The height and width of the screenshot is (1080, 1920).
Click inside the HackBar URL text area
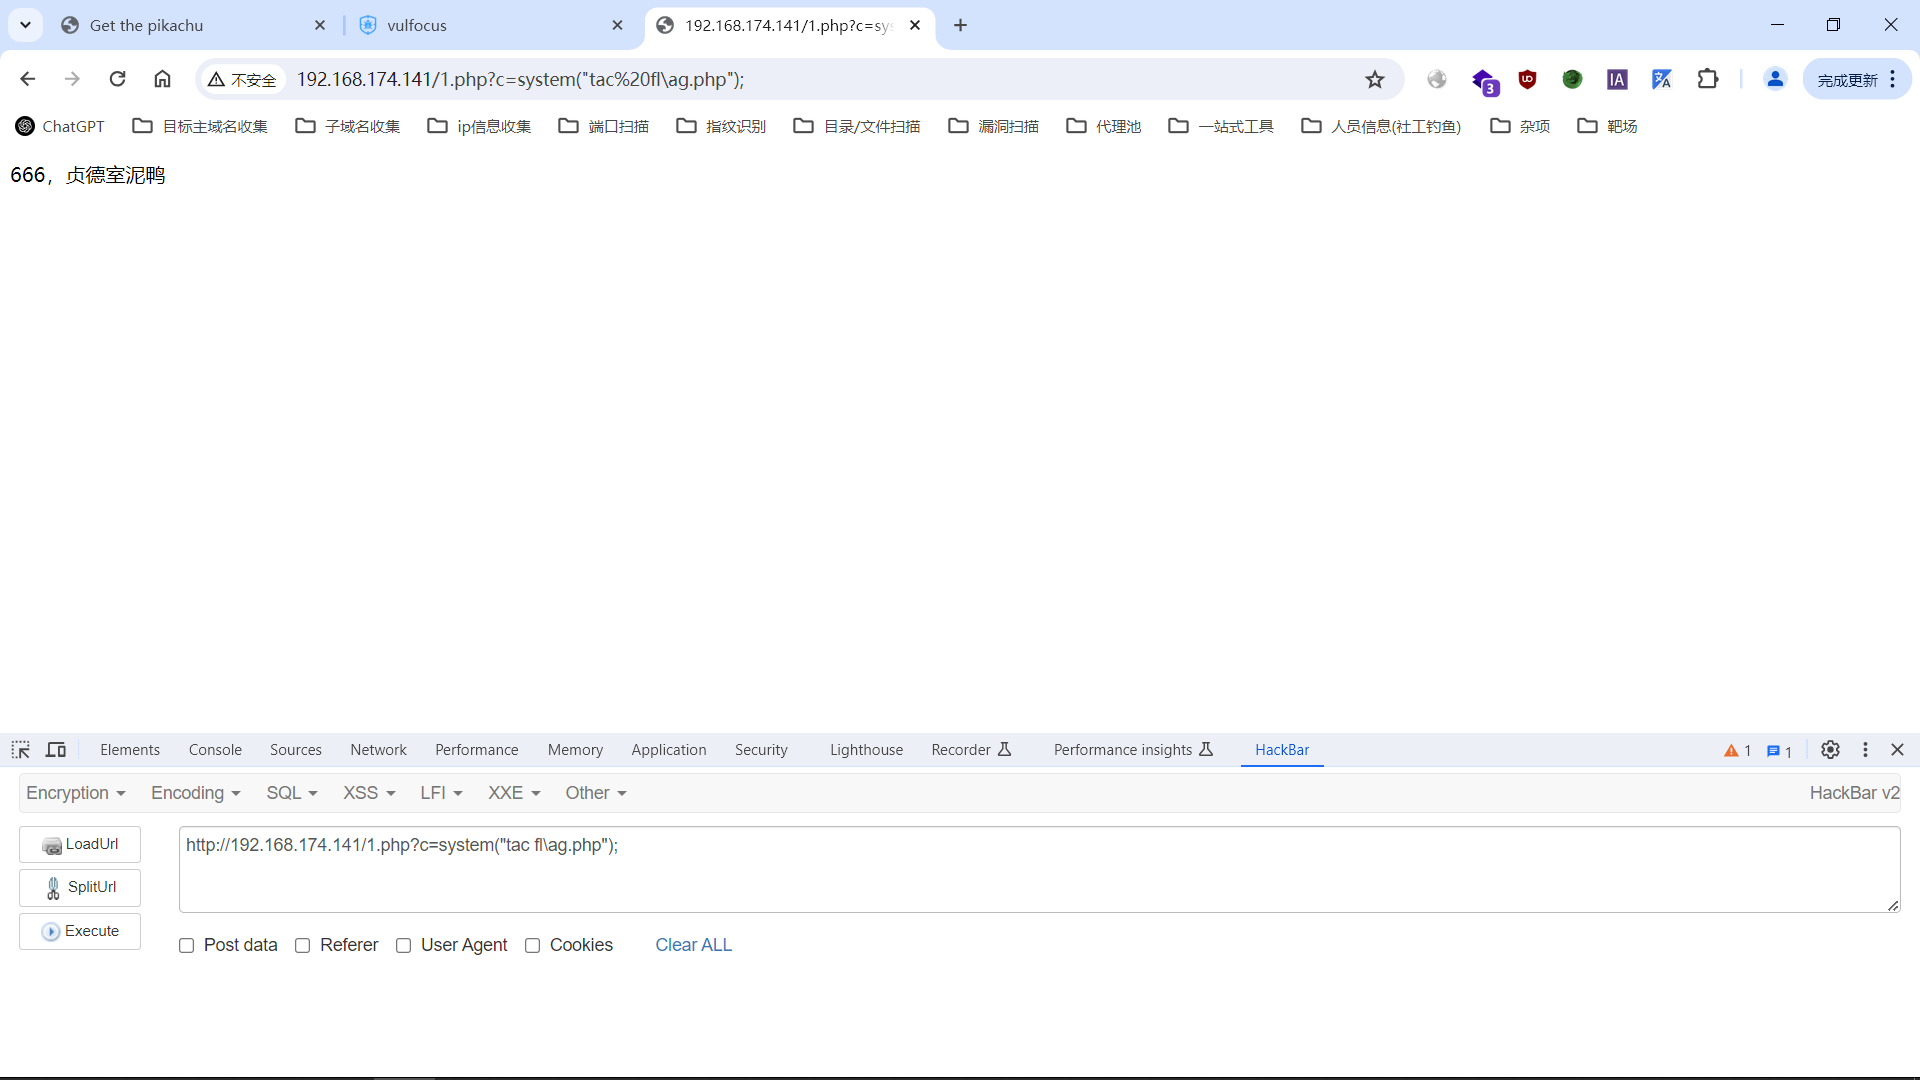[1038, 870]
